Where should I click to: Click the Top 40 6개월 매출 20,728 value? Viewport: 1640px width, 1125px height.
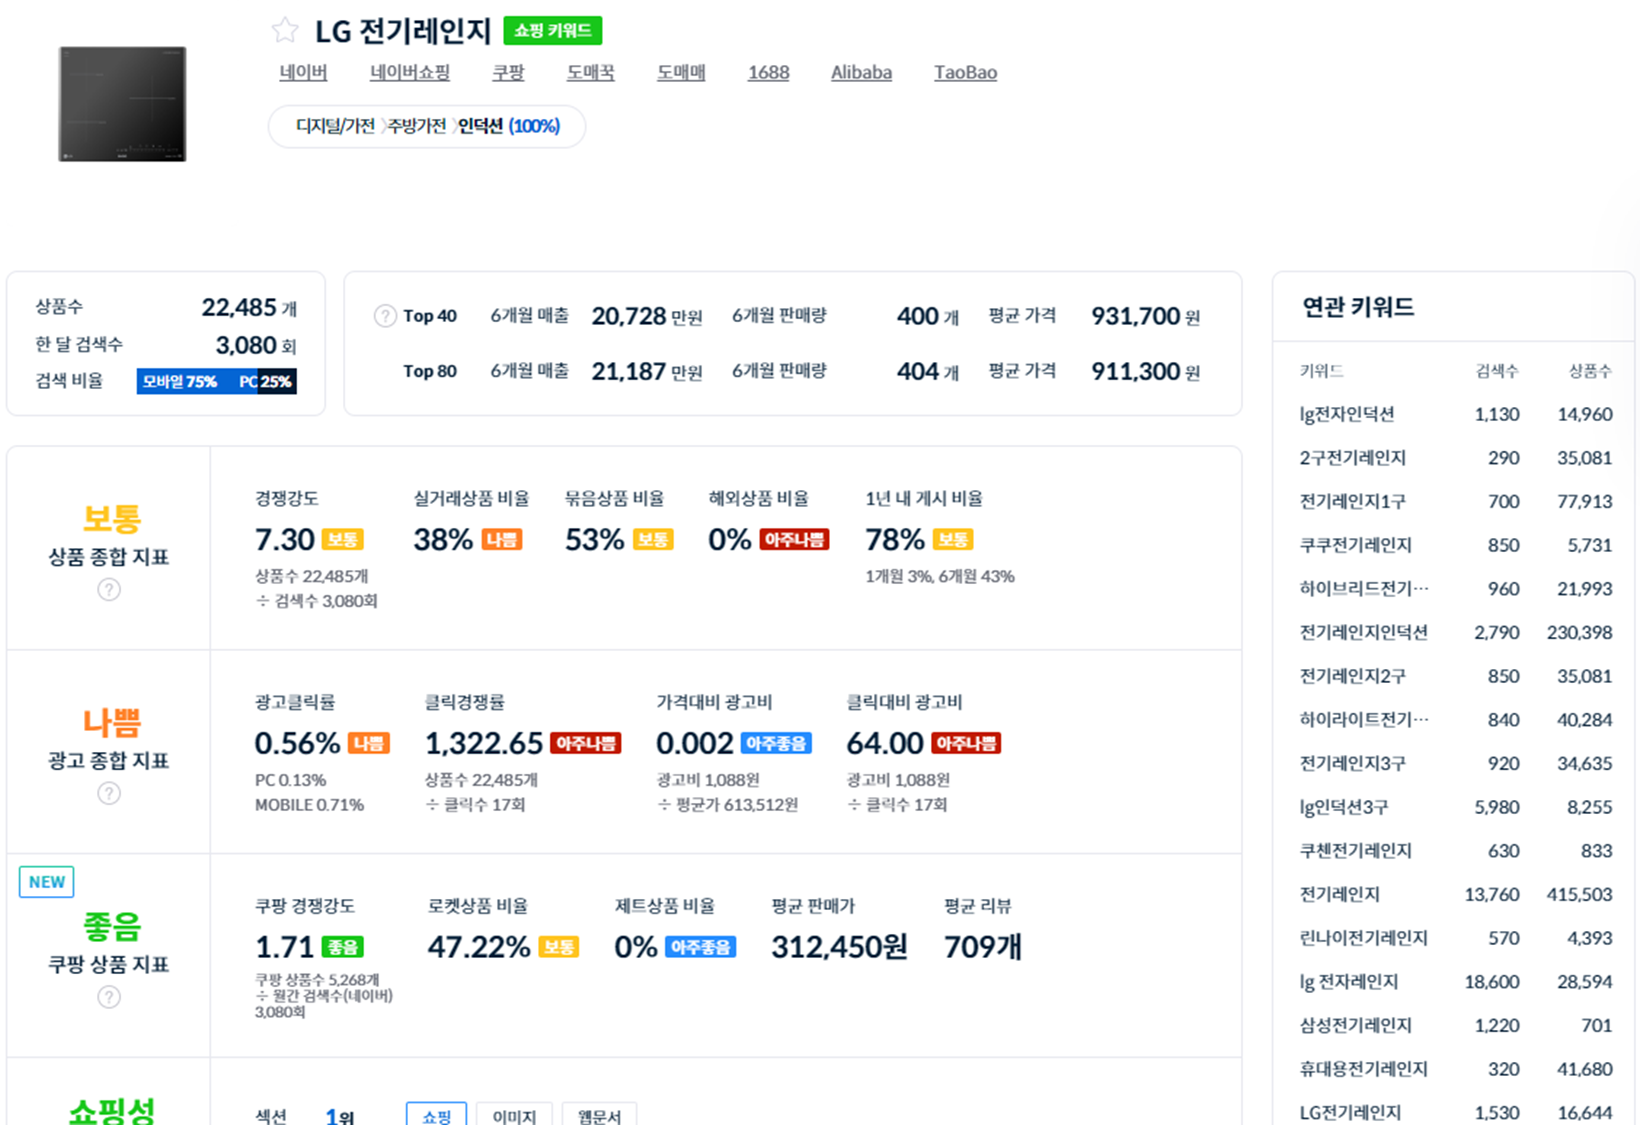pyautogui.click(x=629, y=316)
